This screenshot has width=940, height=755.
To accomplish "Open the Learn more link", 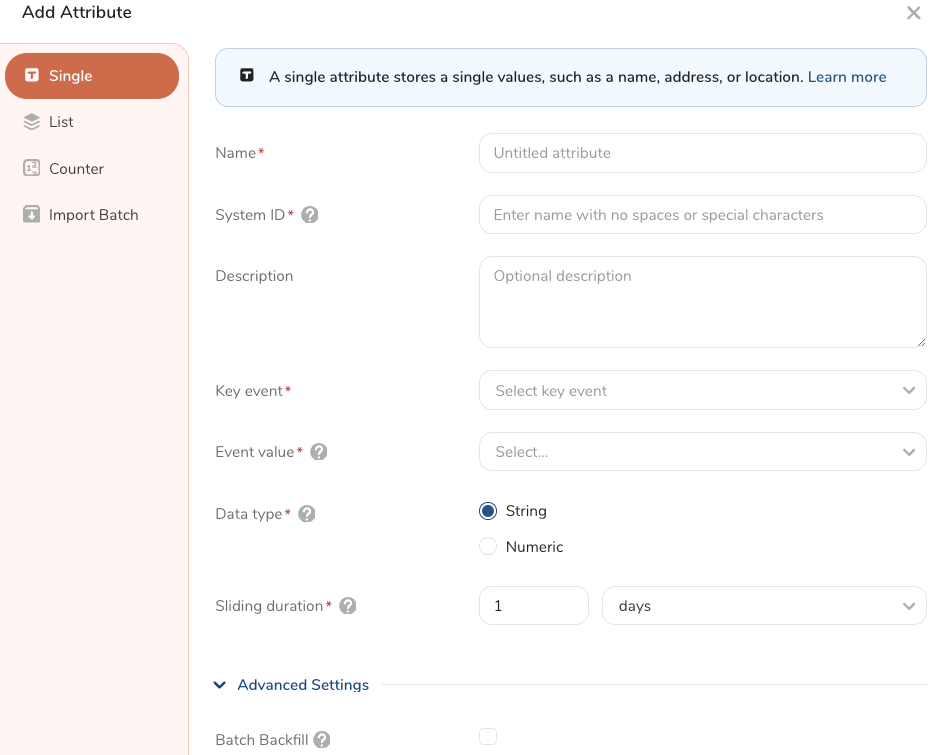I will click(846, 77).
